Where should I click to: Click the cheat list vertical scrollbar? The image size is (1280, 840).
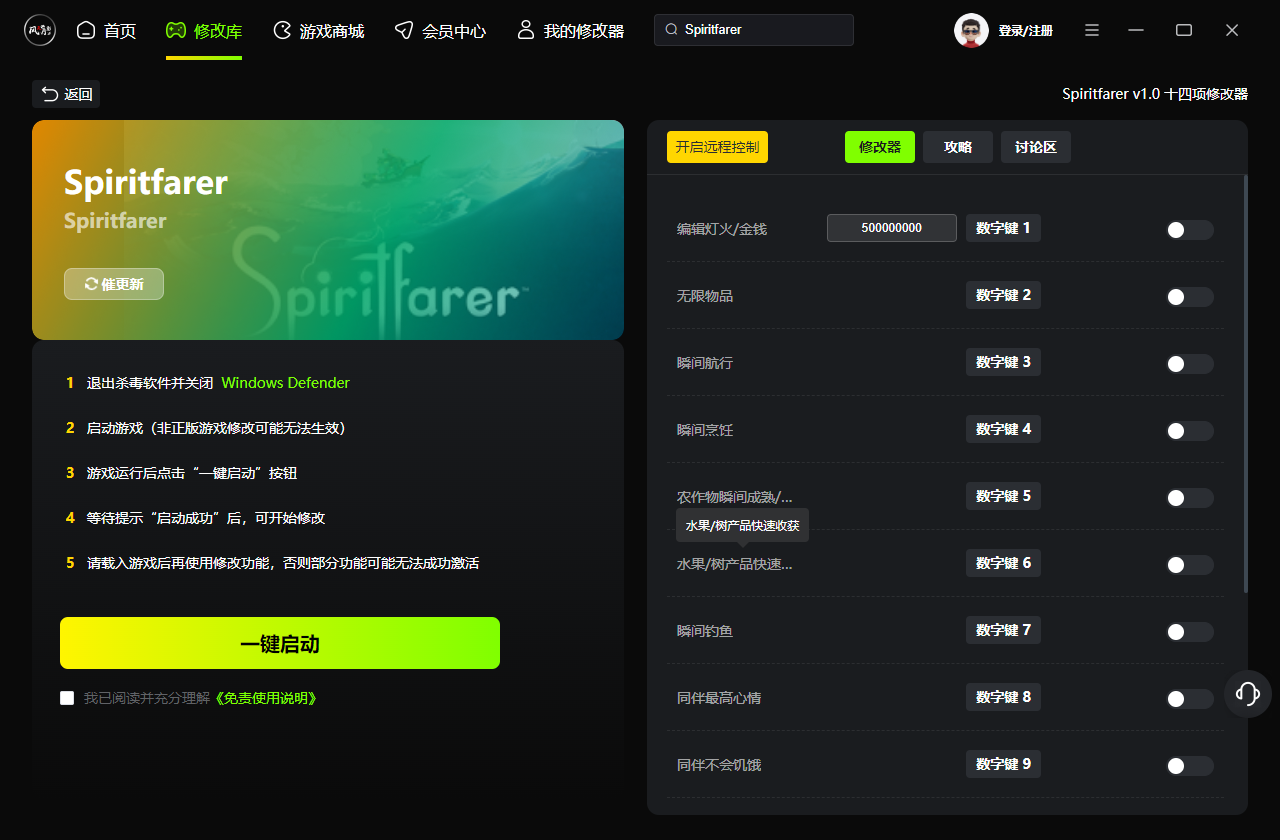pyautogui.click(x=1246, y=384)
